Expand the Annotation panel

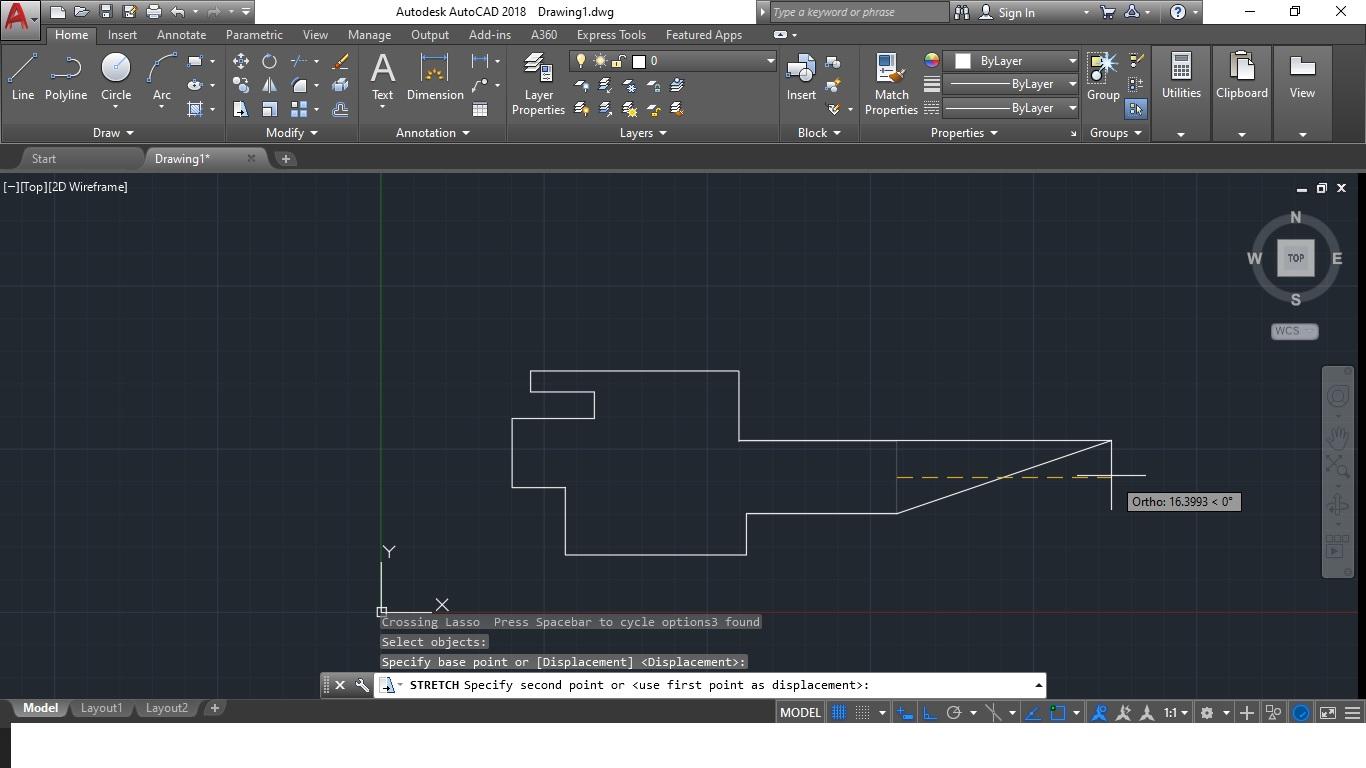(x=433, y=133)
